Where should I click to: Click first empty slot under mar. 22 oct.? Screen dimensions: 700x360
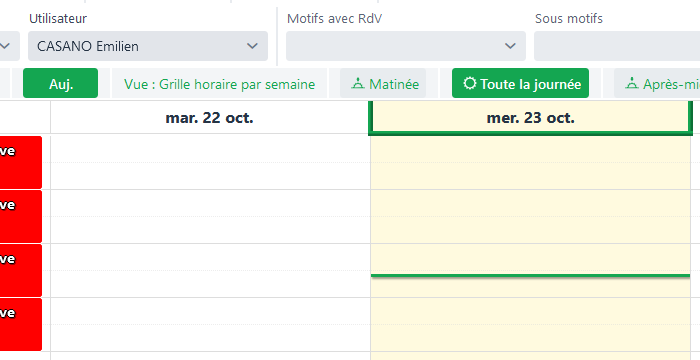[x=210, y=149]
